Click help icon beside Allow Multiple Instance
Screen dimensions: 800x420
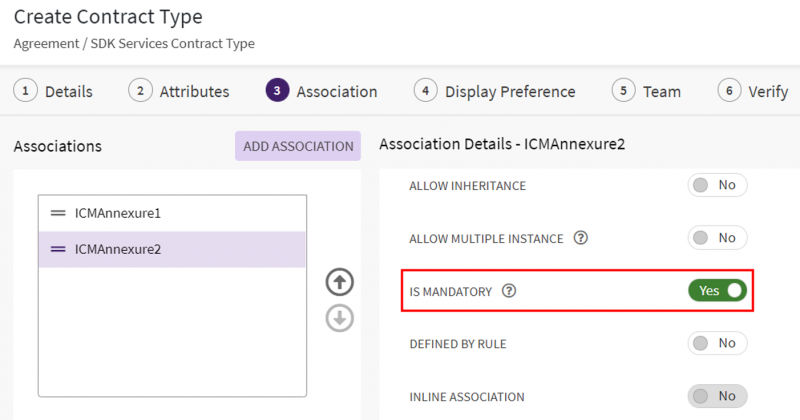point(580,238)
